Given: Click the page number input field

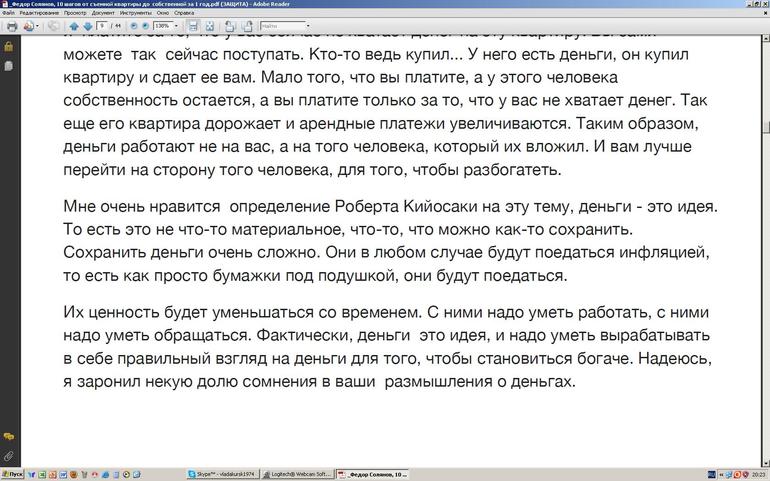Looking at the screenshot, I should (x=104, y=26).
